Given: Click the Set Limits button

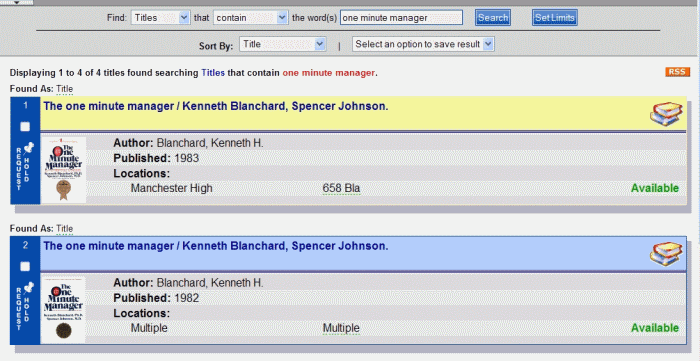Looking at the screenshot, I should point(554,18).
